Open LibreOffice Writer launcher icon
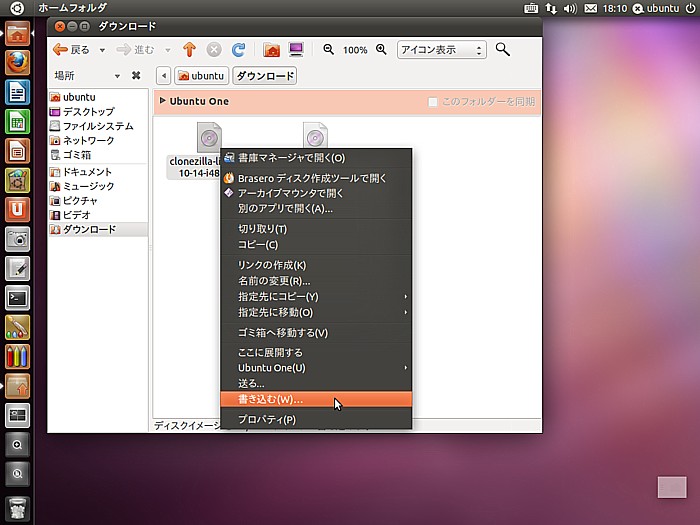The width and height of the screenshot is (700, 525). tap(17, 92)
